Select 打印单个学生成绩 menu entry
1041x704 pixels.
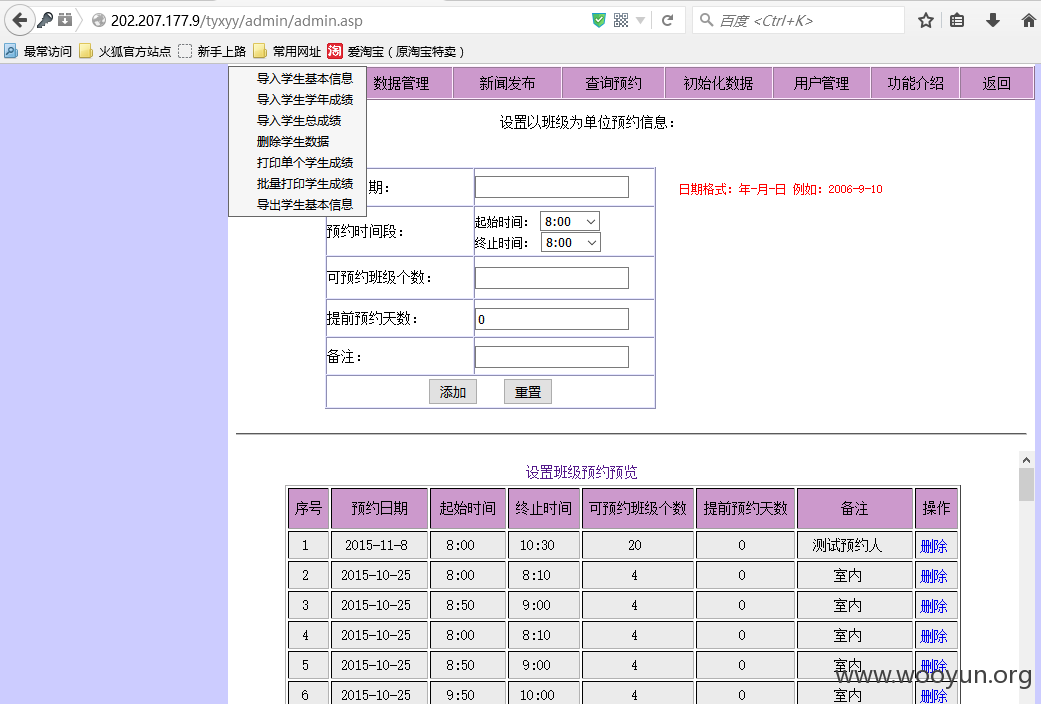tap(305, 163)
